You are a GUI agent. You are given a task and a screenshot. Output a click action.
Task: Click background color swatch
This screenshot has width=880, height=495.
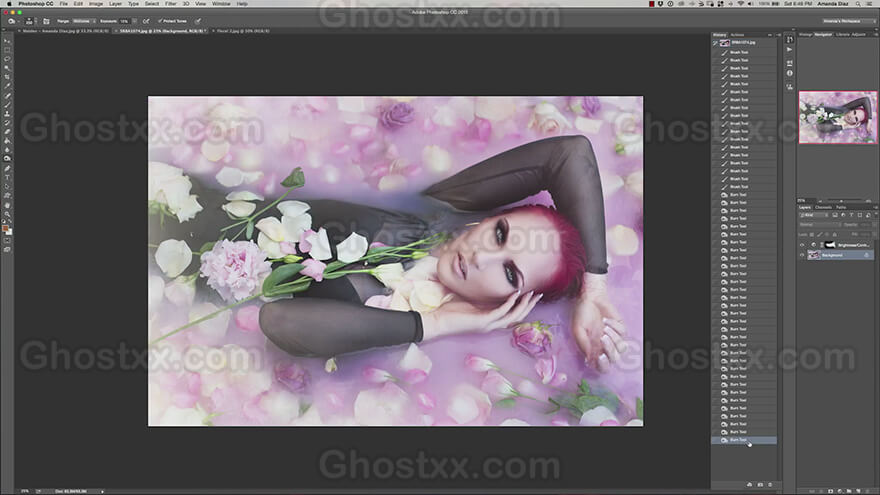click(9, 231)
